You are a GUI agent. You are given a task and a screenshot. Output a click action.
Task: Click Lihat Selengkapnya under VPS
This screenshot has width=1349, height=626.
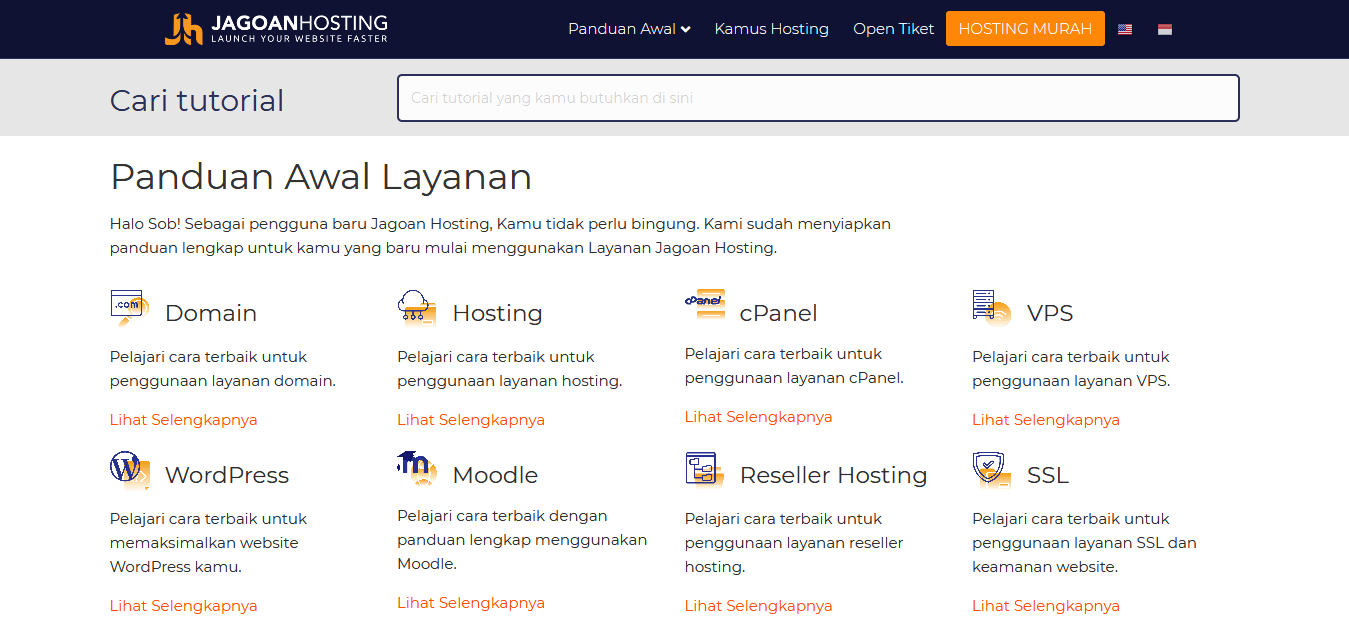(1046, 420)
